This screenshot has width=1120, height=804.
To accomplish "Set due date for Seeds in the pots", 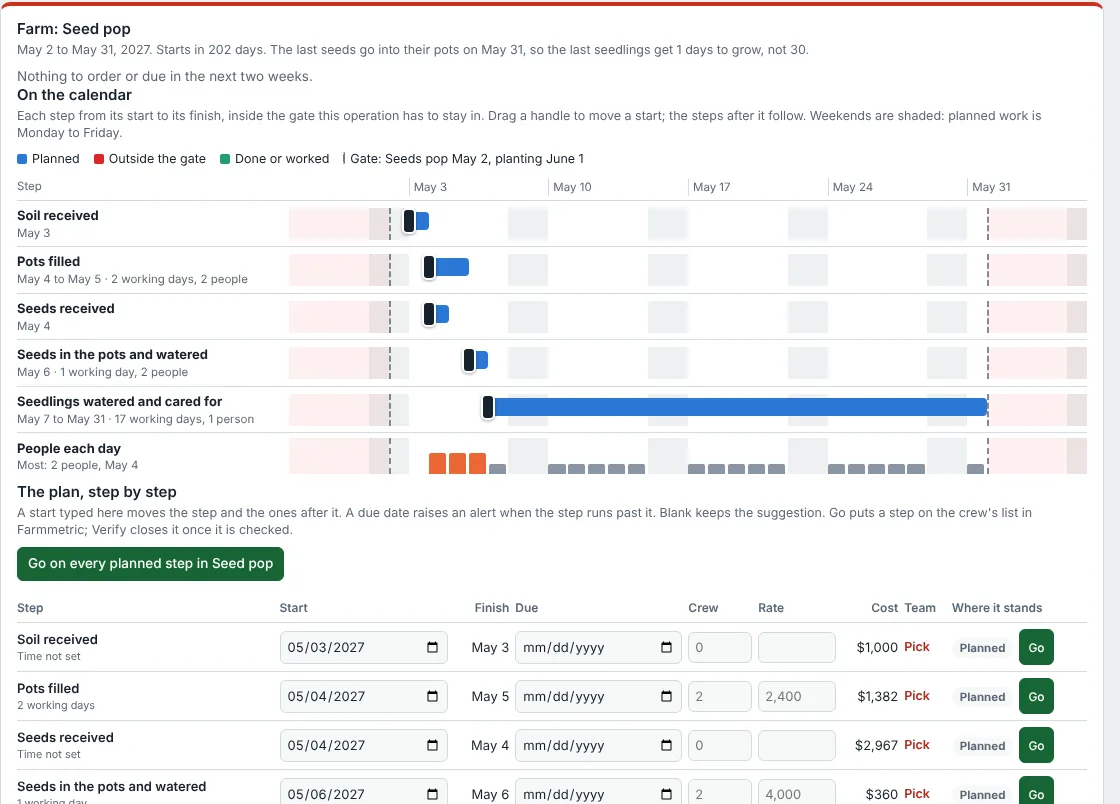I will coord(598,792).
